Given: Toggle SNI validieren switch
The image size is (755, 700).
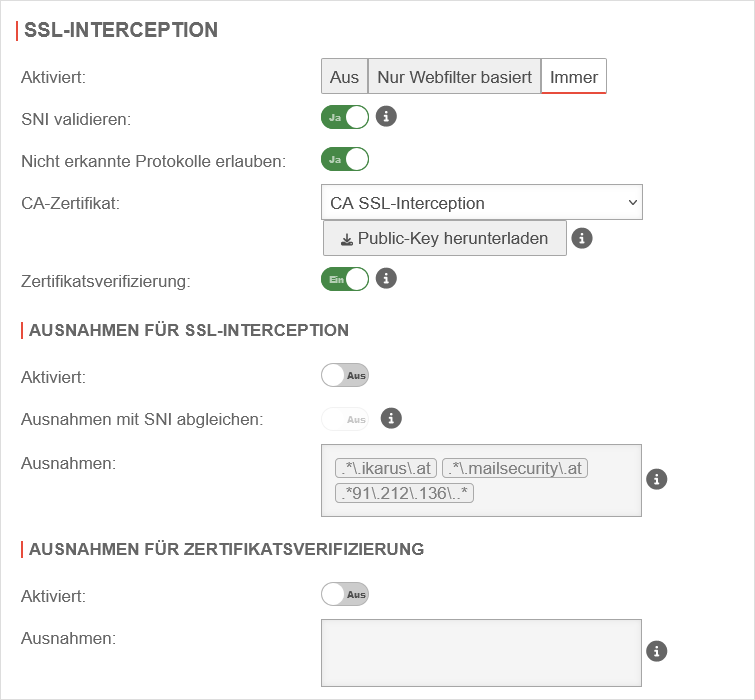Looking at the screenshot, I should coord(345,117).
